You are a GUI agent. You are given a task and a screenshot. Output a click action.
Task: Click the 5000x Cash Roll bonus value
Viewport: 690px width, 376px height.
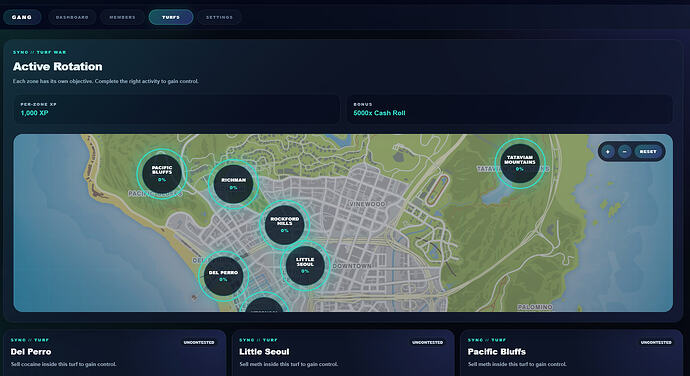click(379, 113)
